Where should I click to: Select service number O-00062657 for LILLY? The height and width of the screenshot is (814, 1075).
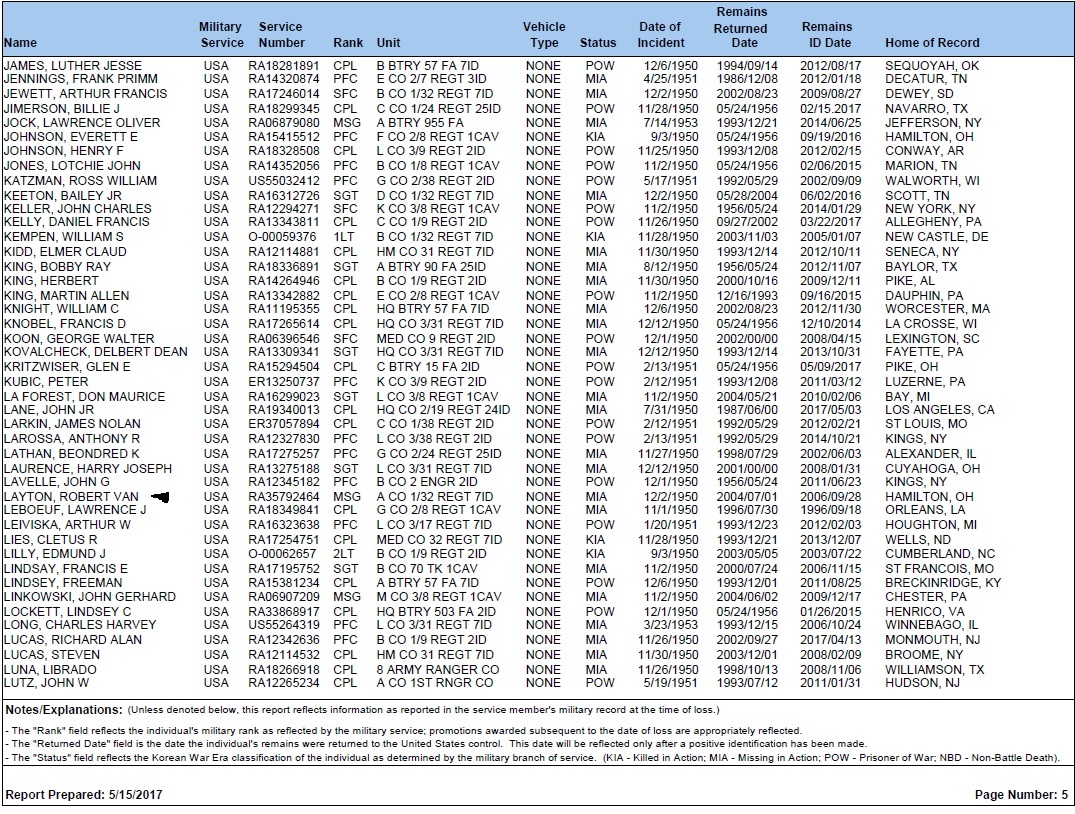(x=282, y=554)
